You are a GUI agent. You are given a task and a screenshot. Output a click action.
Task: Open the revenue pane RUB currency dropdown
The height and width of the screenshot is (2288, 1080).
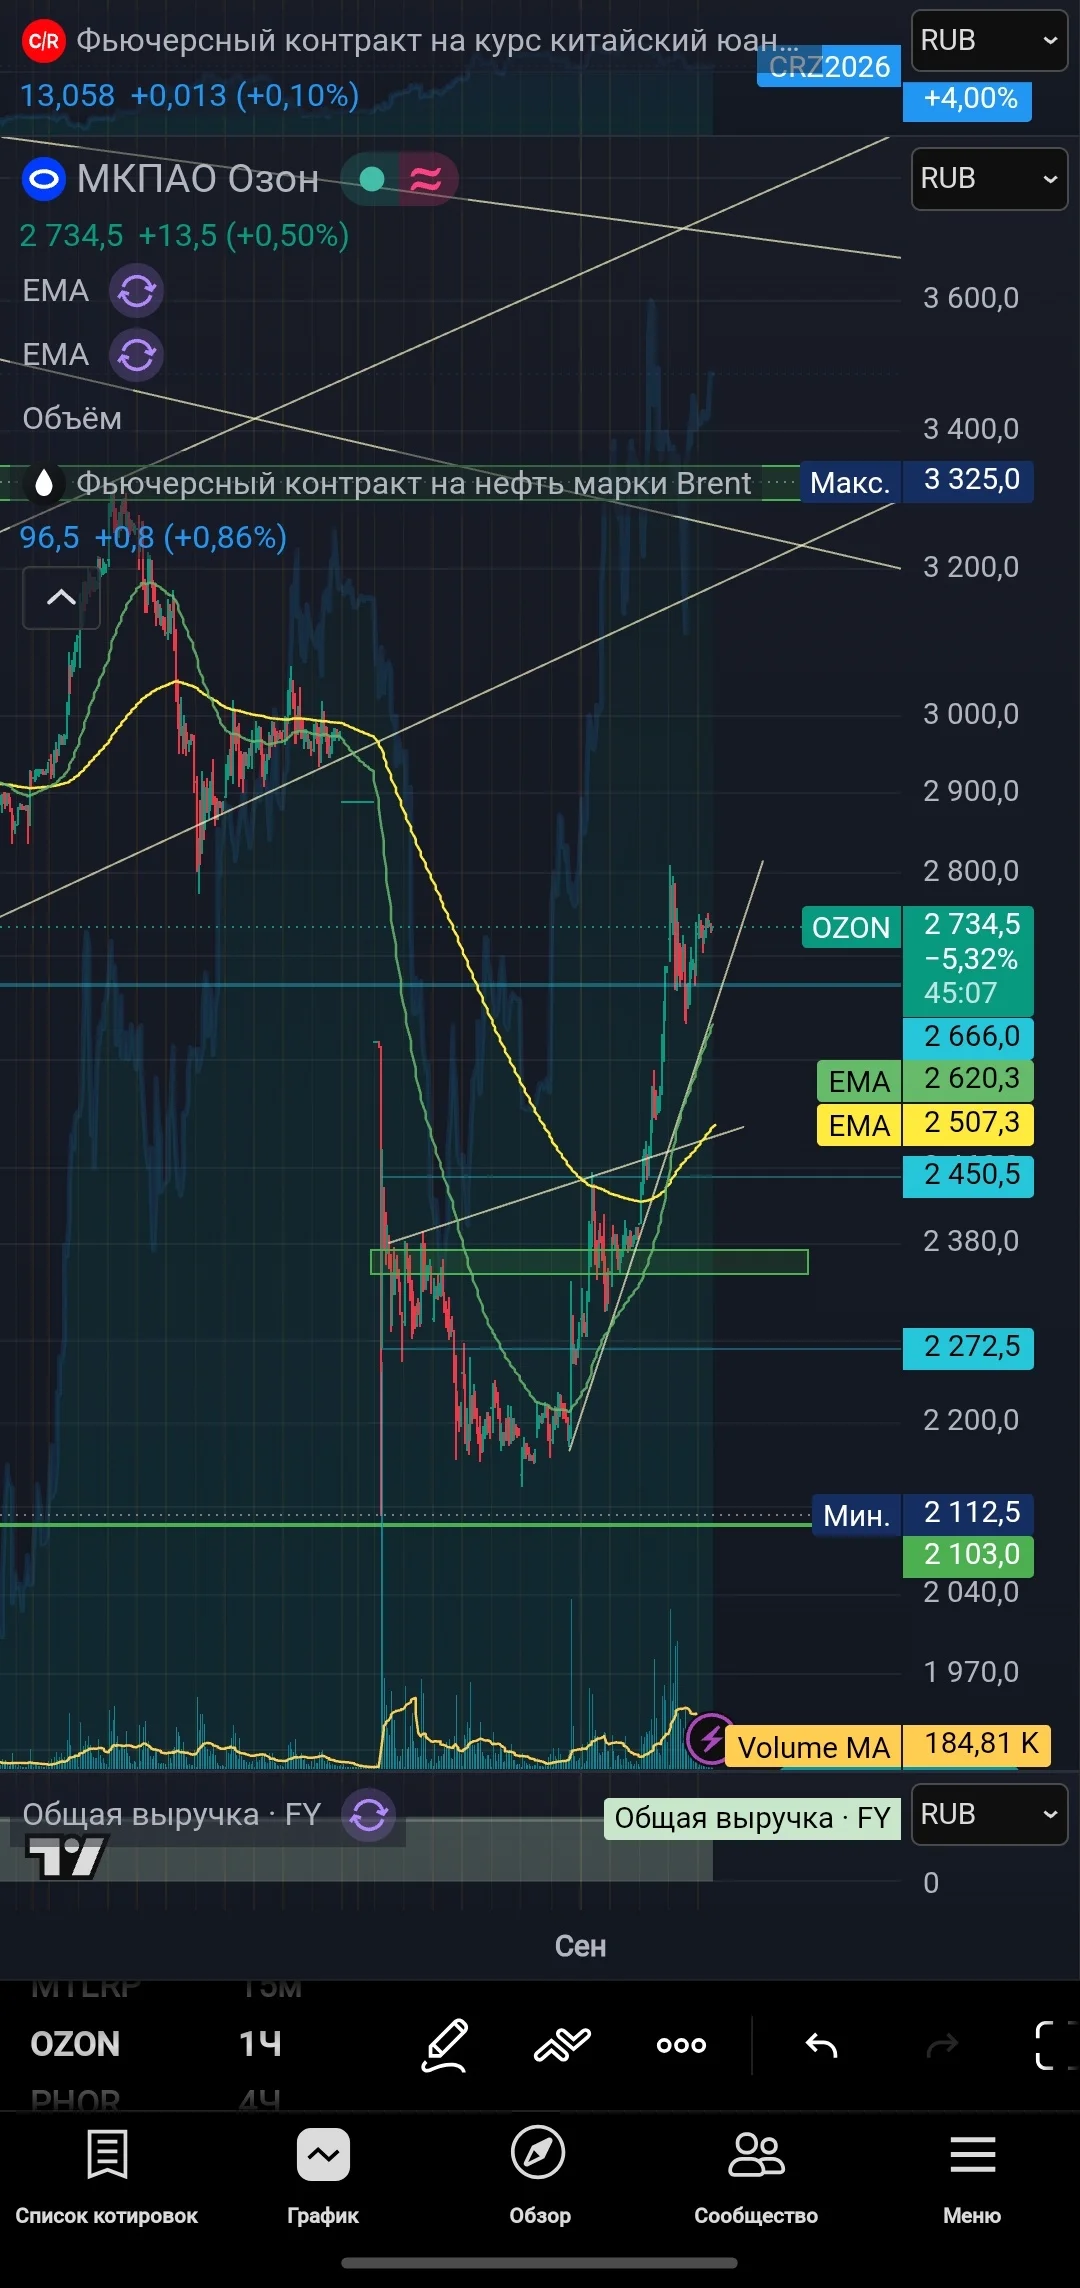click(989, 1814)
